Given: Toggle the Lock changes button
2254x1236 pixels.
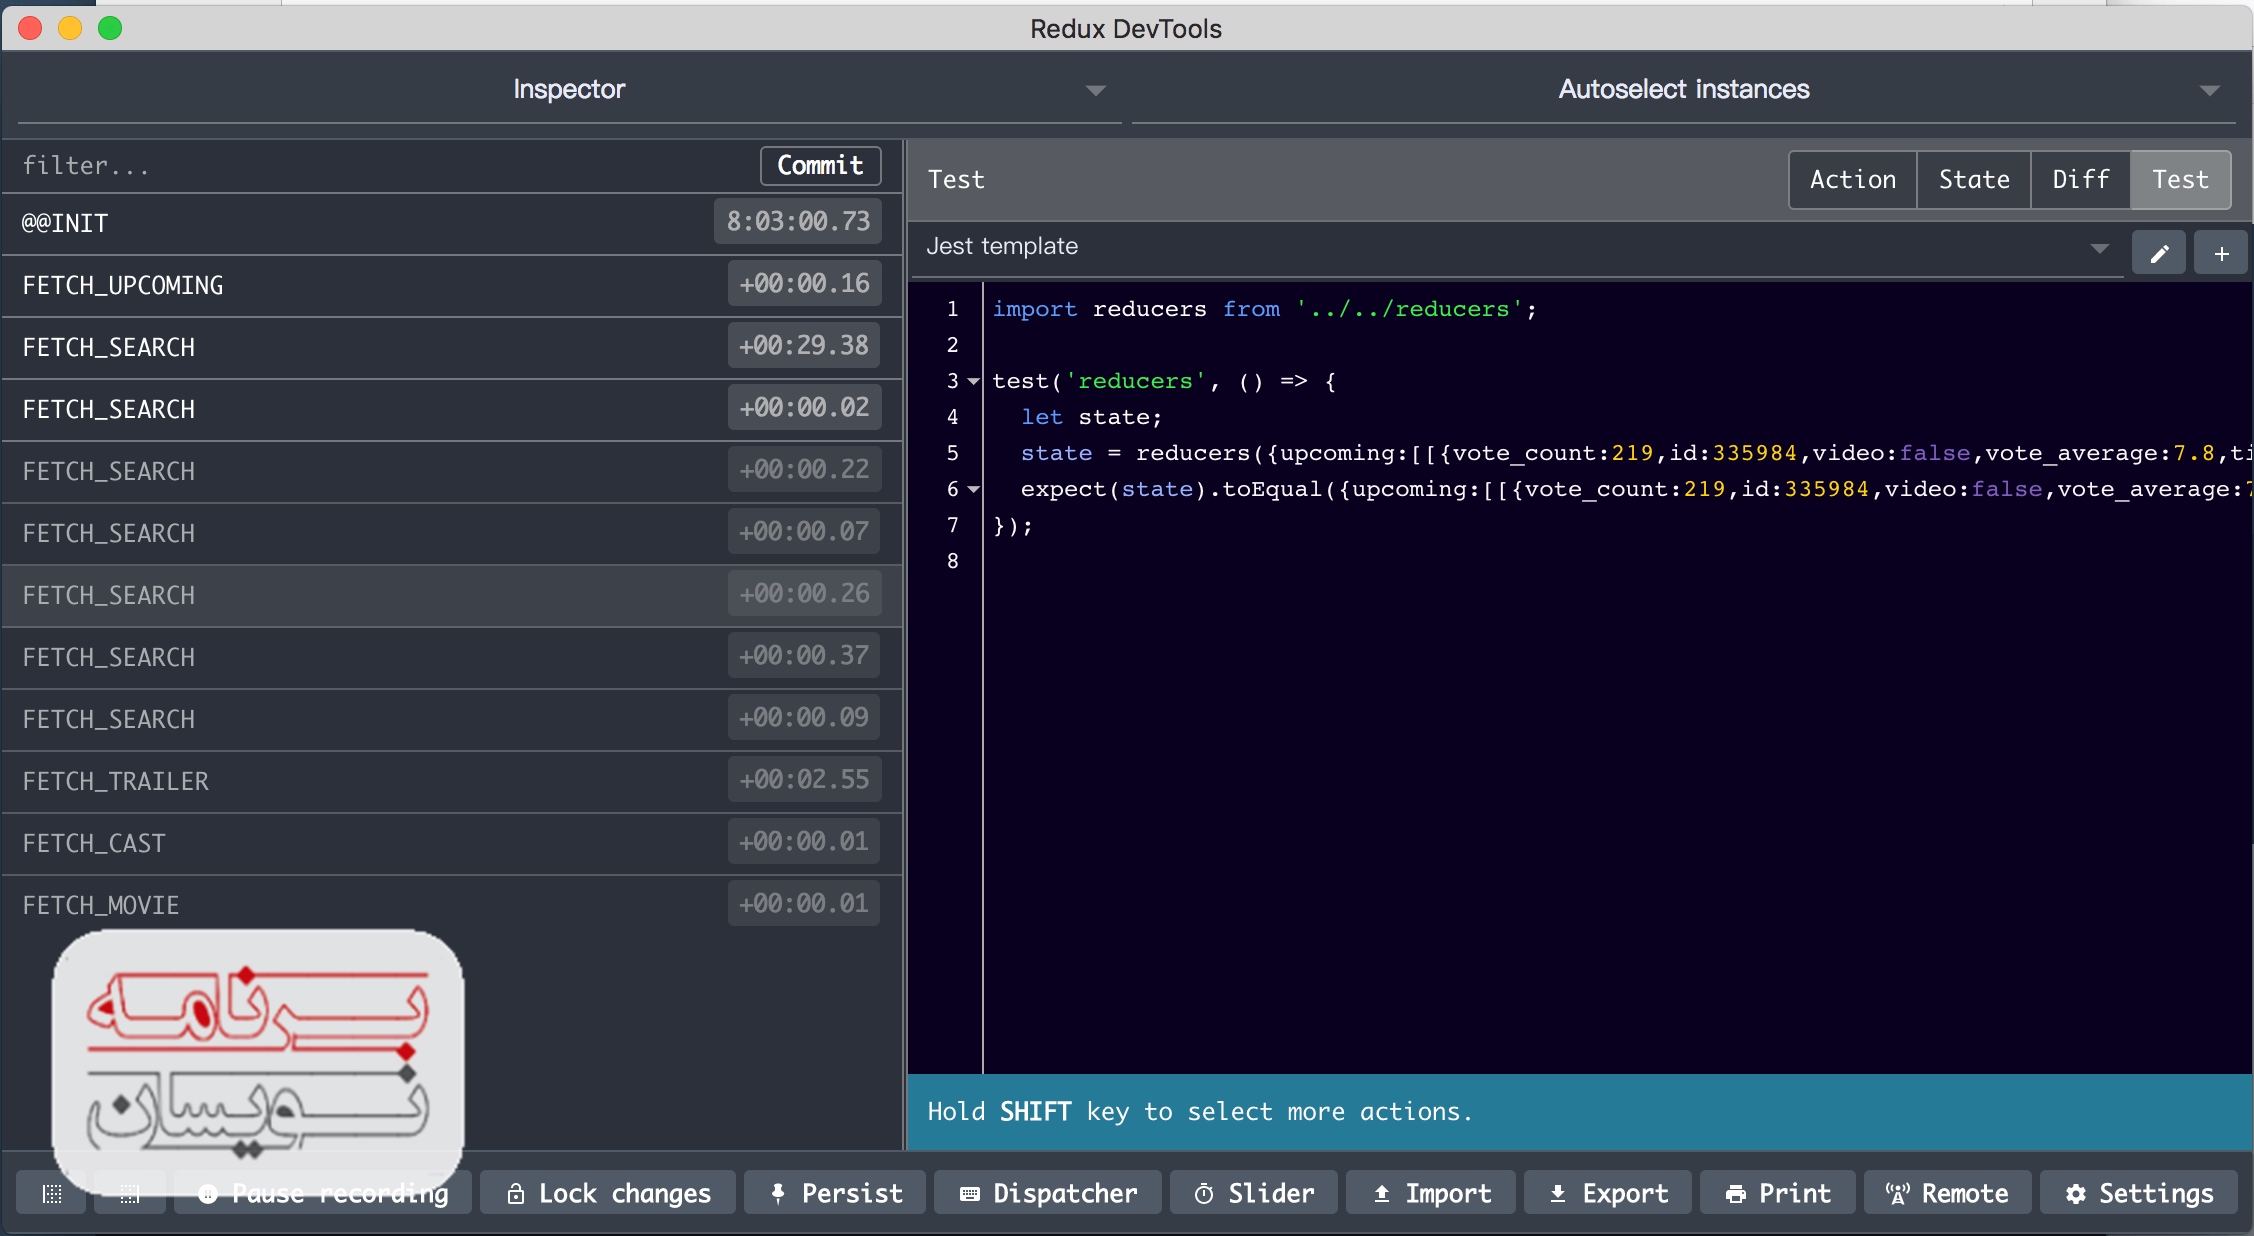Looking at the screenshot, I should coord(608,1193).
